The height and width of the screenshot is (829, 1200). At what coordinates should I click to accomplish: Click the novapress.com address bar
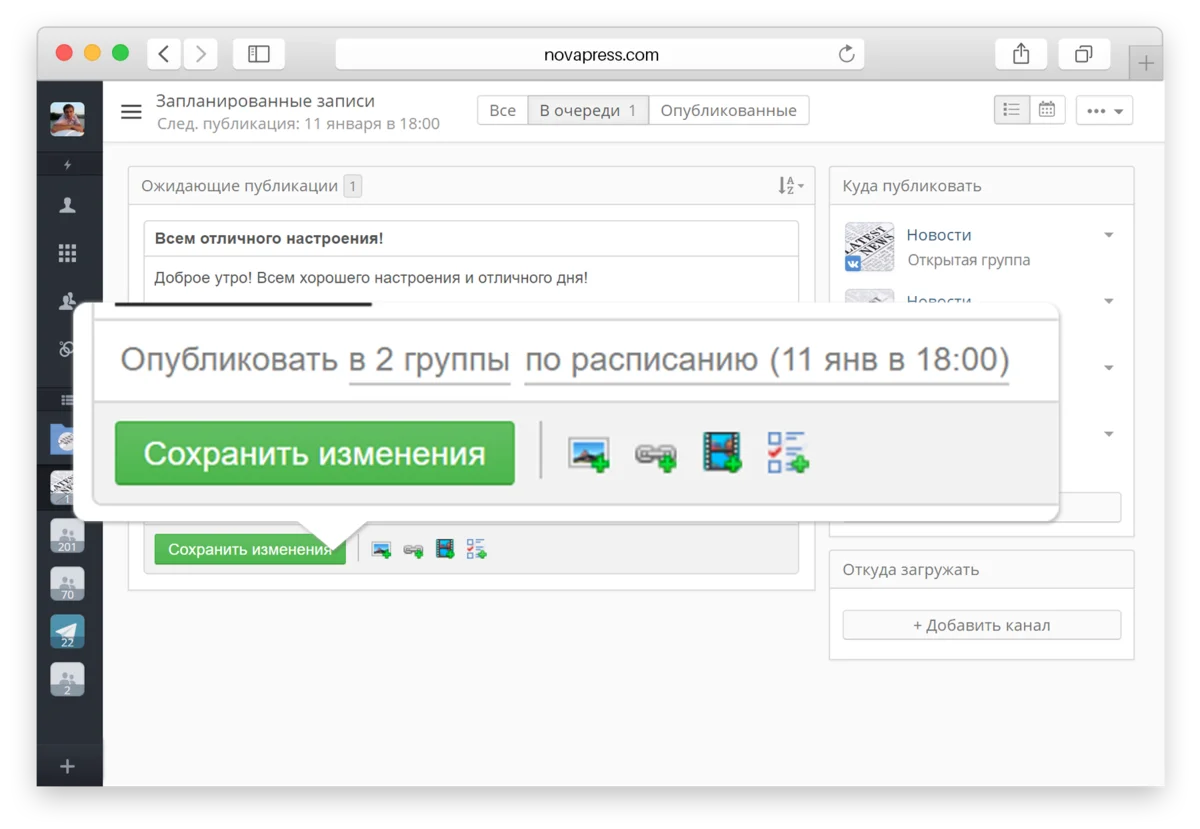click(600, 54)
